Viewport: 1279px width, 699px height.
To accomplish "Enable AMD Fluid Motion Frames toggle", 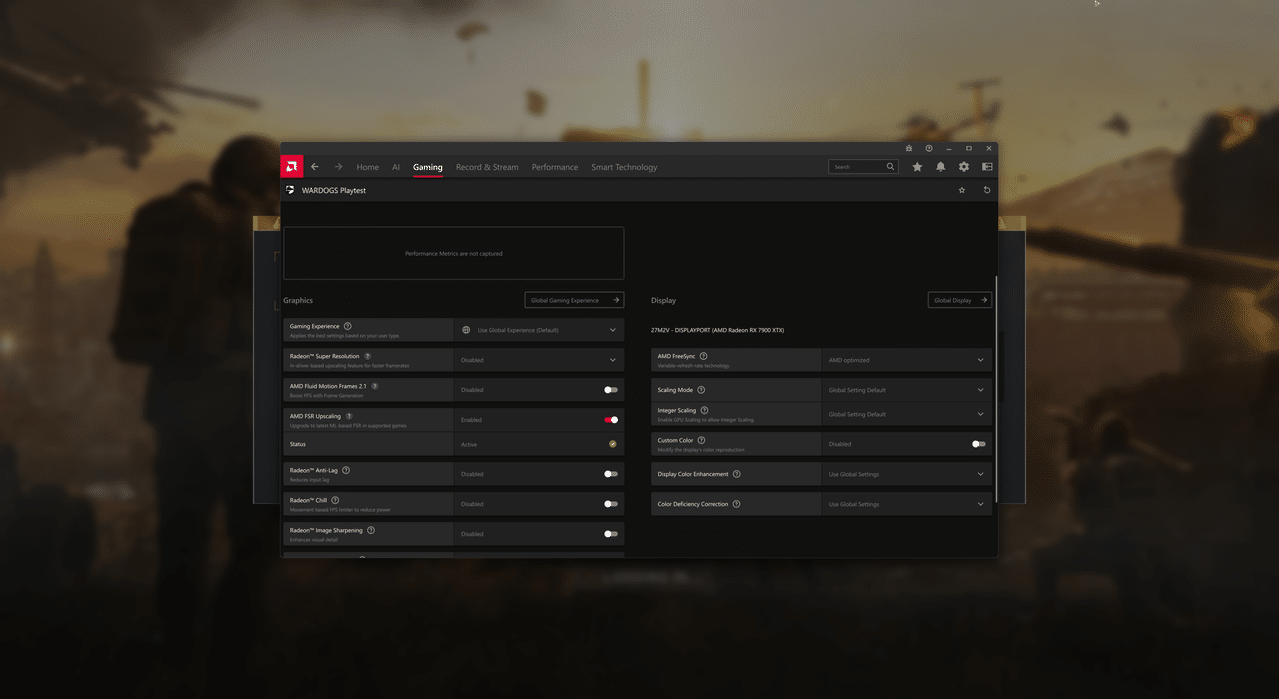I will [611, 390].
